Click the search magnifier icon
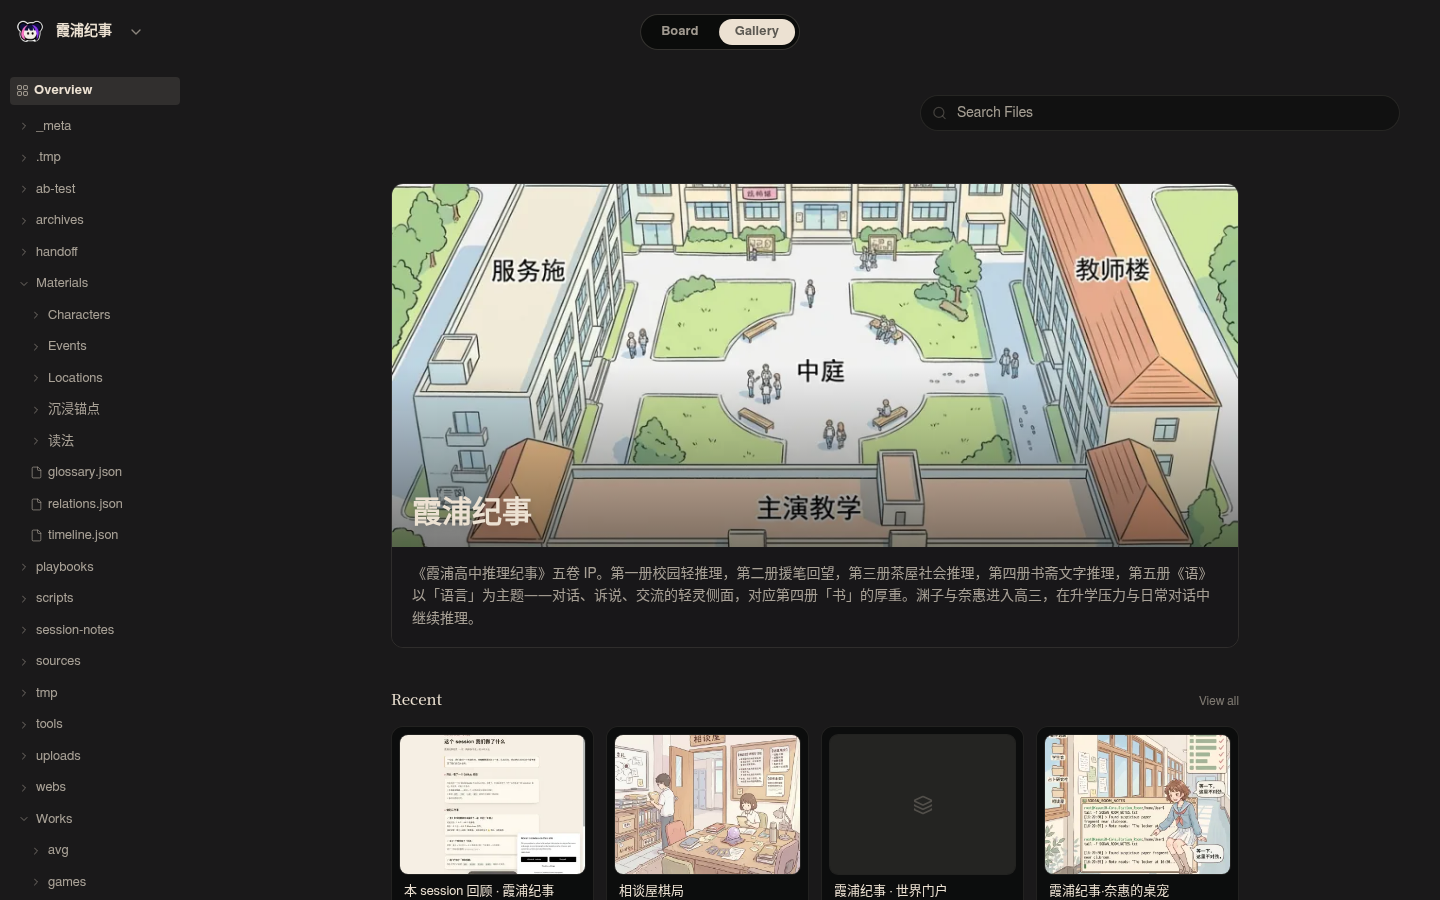The image size is (1440, 900). coord(939,113)
